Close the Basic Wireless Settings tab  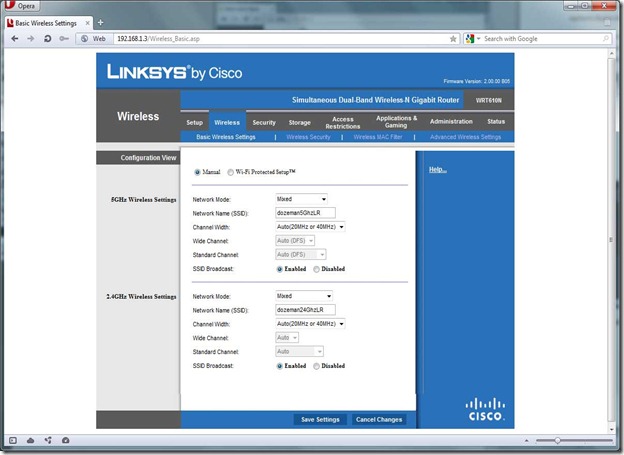click(x=88, y=23)
